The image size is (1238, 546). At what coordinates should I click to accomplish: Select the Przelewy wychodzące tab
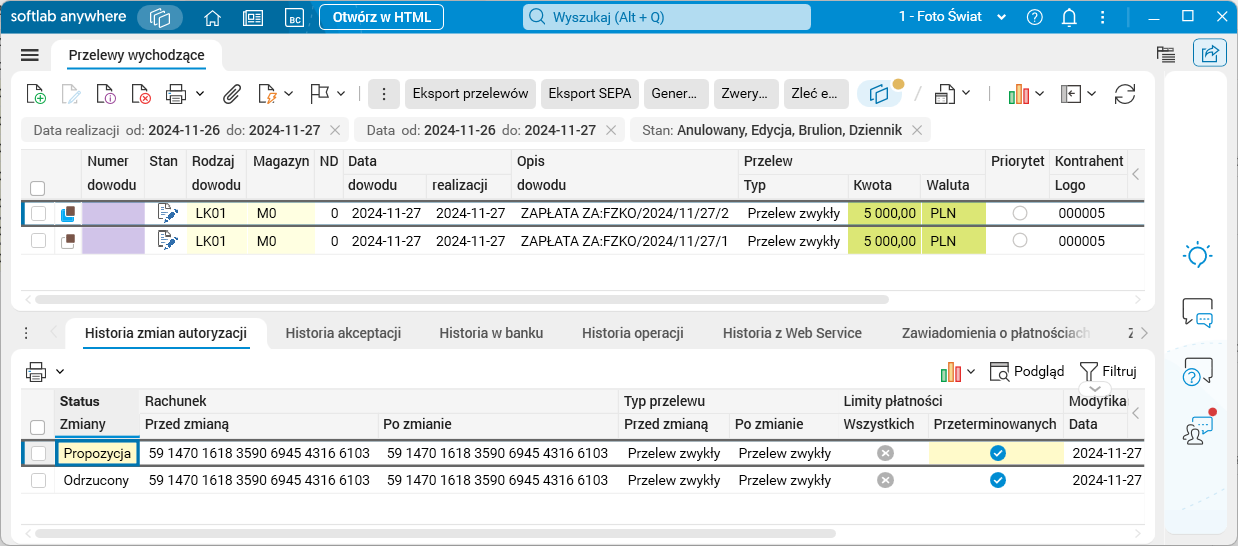click(x=136, y=55)
